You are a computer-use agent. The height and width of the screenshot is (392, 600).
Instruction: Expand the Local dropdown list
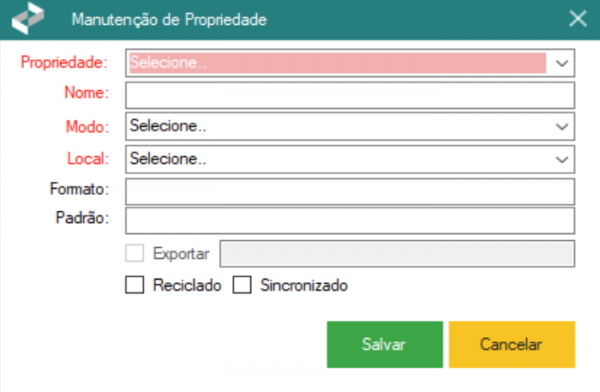pyautogui.click(x=561, y=159)
